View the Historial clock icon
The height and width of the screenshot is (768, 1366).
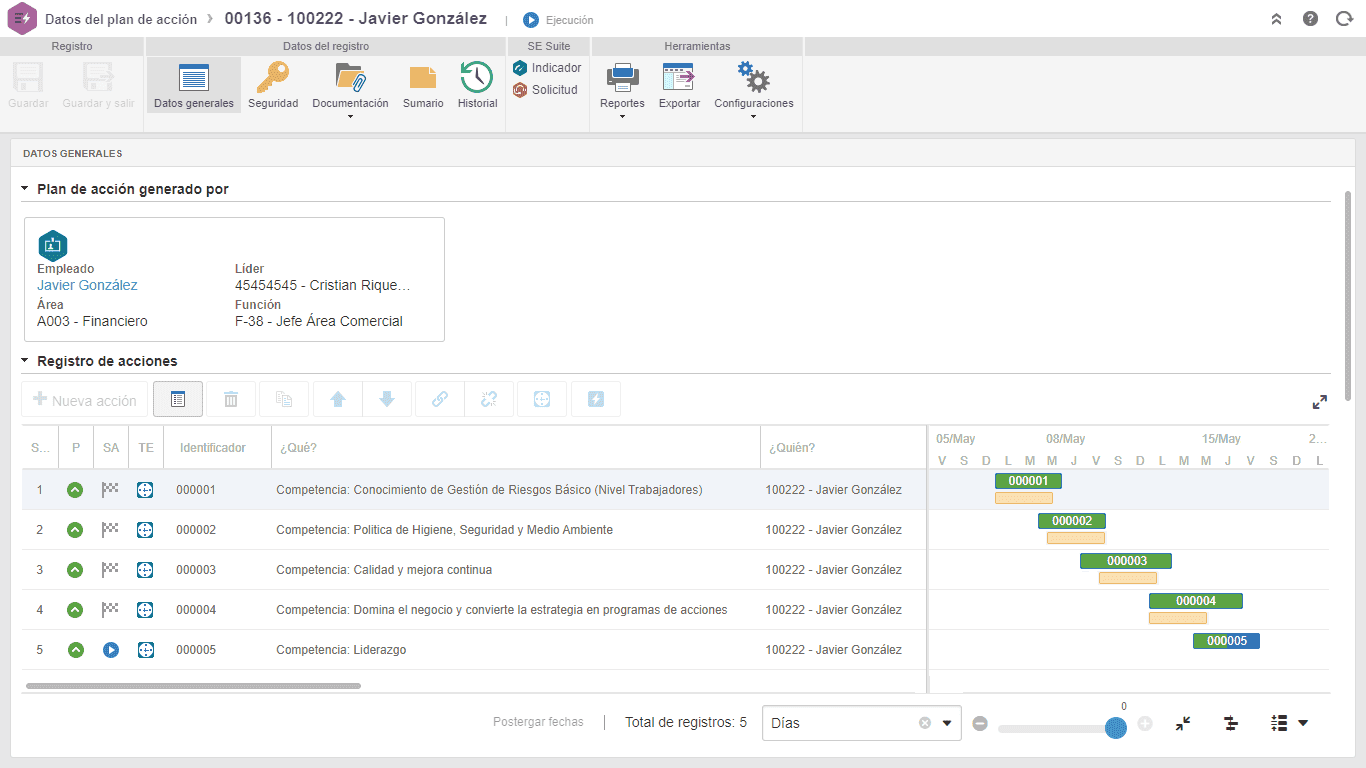477,85
